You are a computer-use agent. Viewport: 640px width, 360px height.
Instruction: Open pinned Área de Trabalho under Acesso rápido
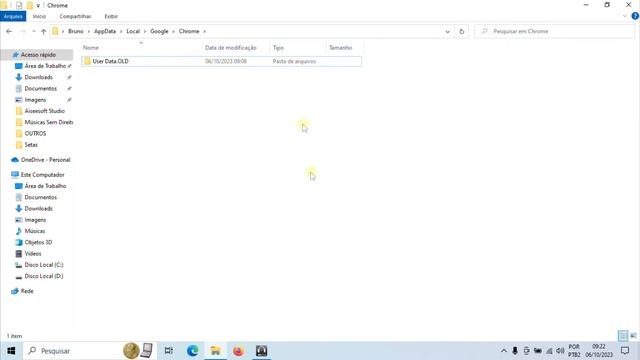click(x=45, y=66)
